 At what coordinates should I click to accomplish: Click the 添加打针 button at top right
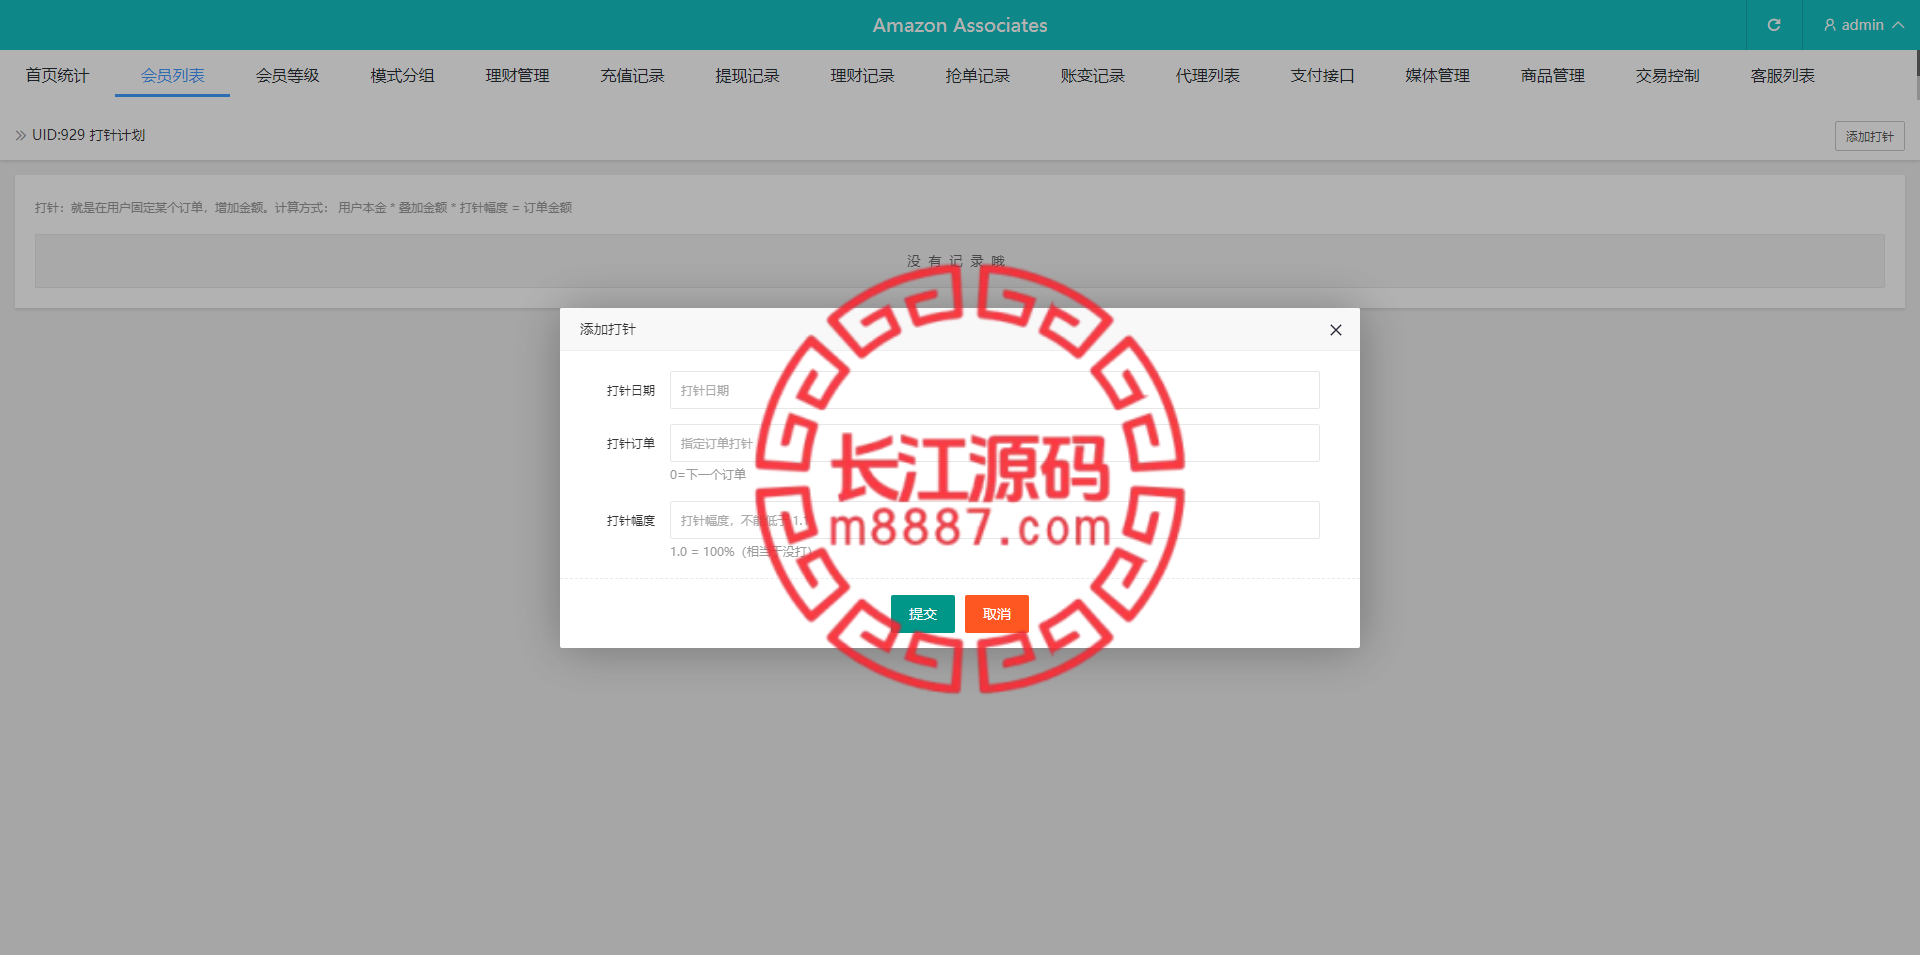pyautogui.click(x=1869, y=136)
